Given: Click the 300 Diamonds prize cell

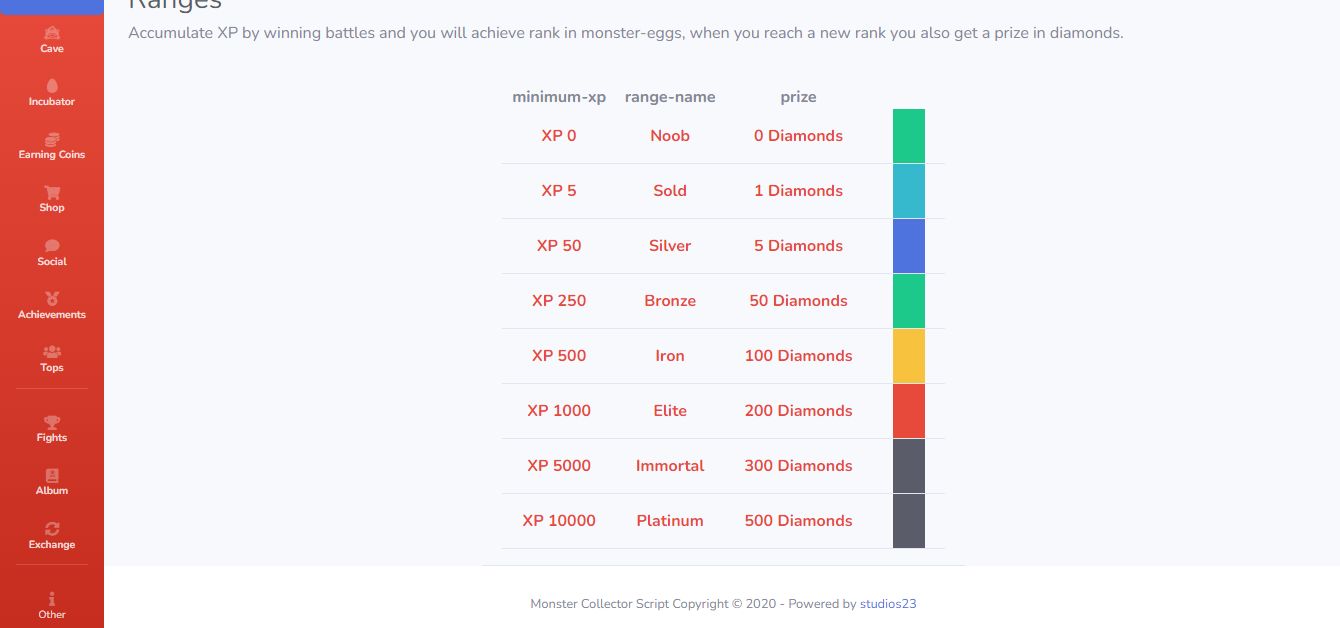Looking at the screenshot, I should click(798, 466).
